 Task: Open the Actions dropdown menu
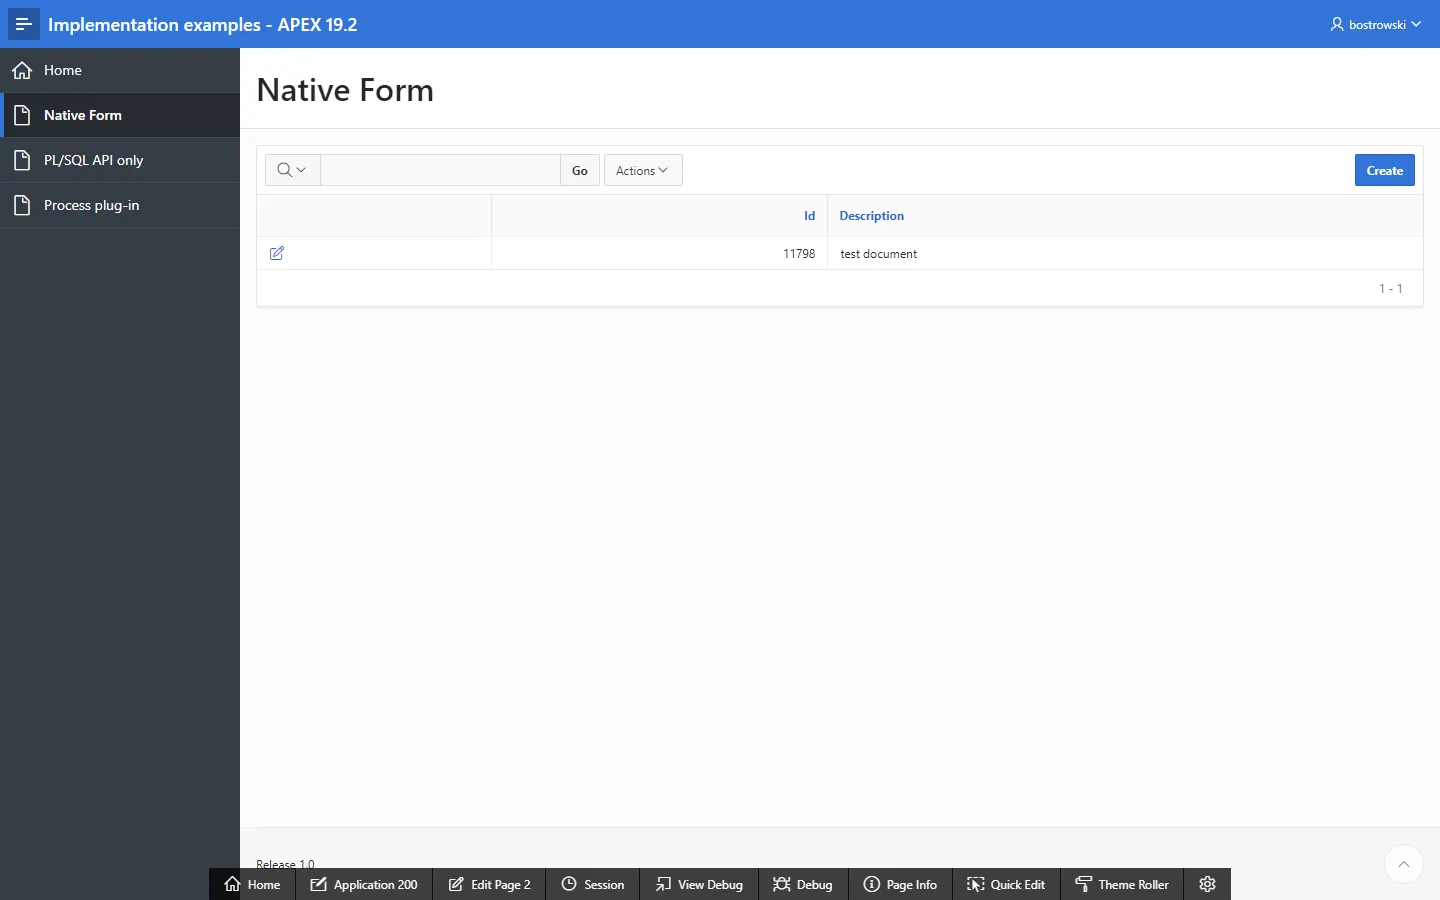click(x=643, y=170)
